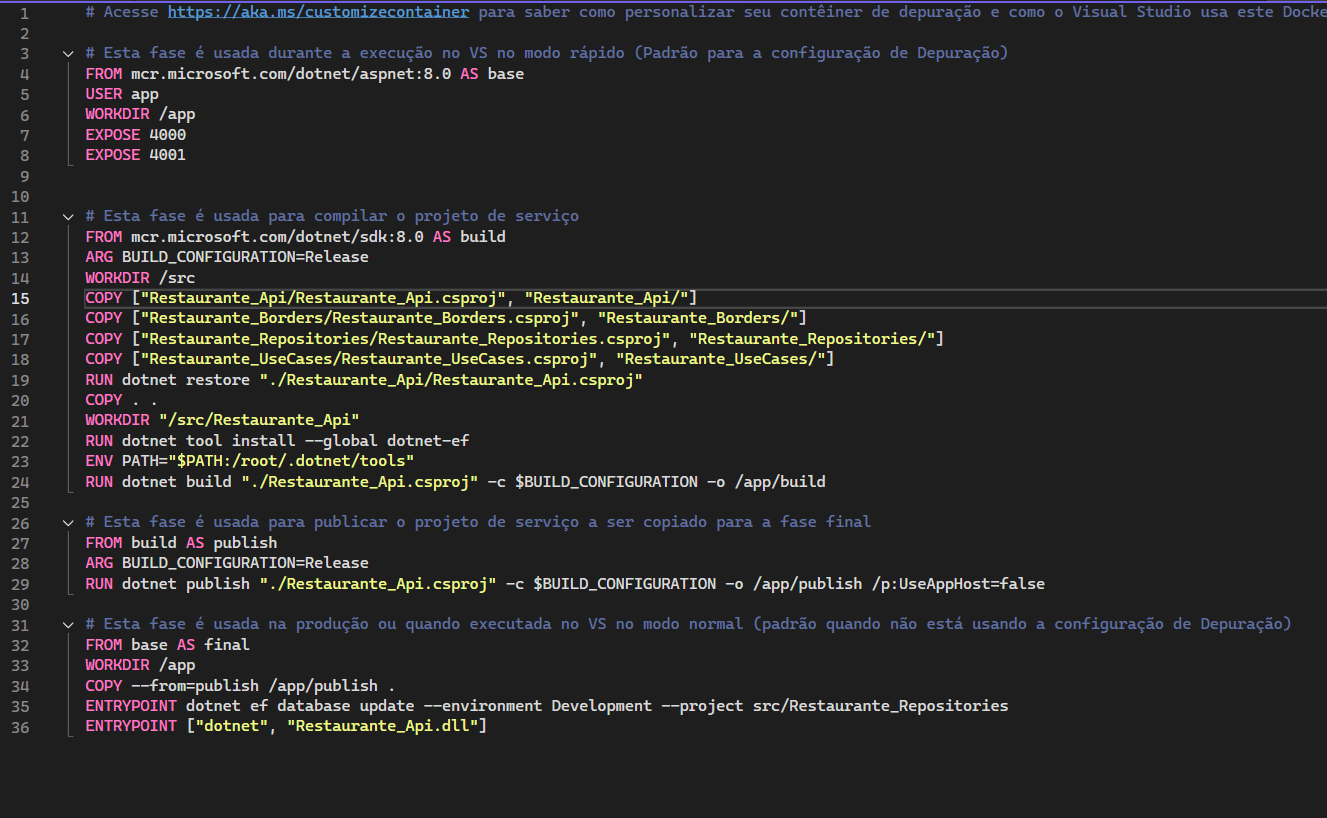The height and width of the screenshot is (818, 1327).
Task: Click line number 1 in the gutter
Action: click(x=24, y=12)
